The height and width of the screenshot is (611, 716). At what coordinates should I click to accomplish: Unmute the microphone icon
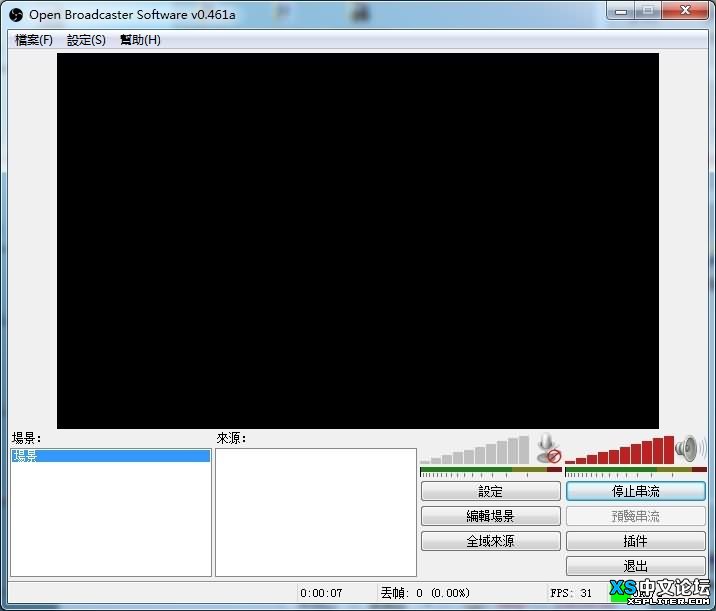548,448
